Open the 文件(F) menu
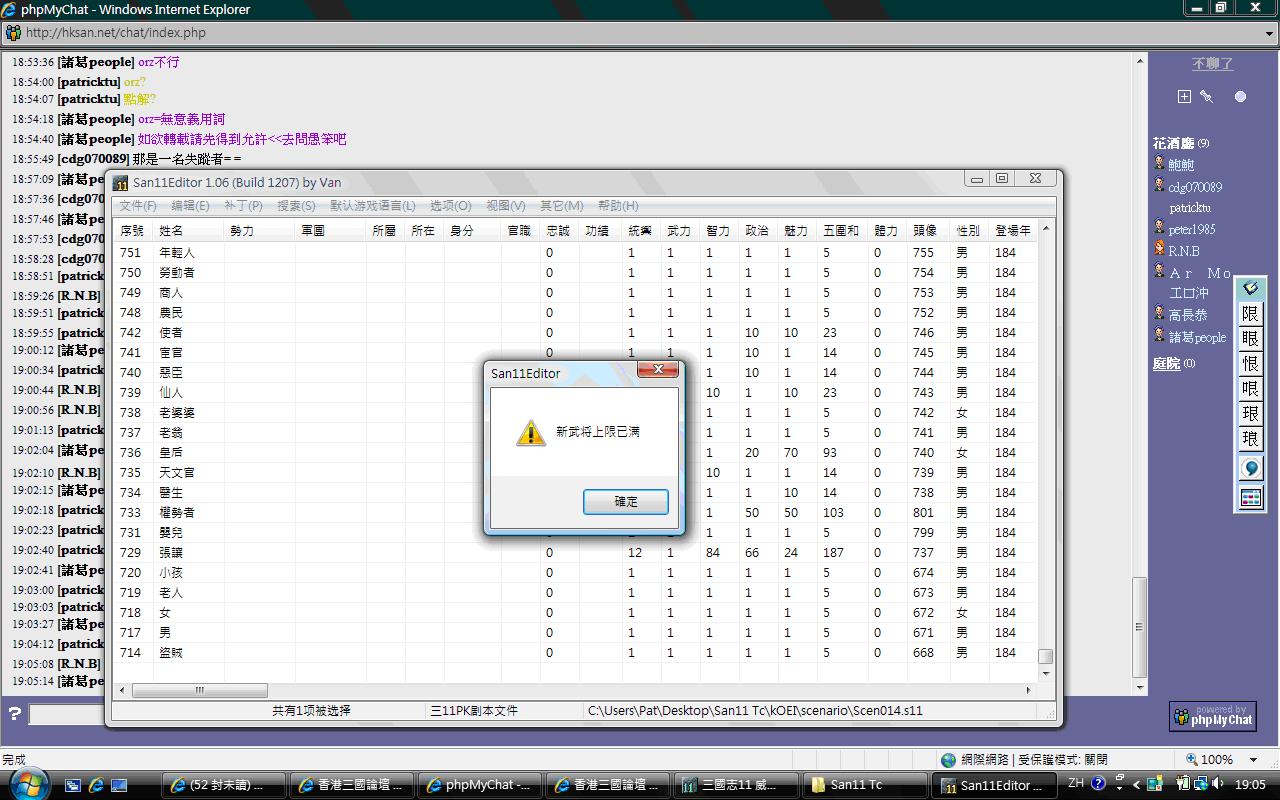The height and width of the screenshot is (800, 1280). [137, 206]
